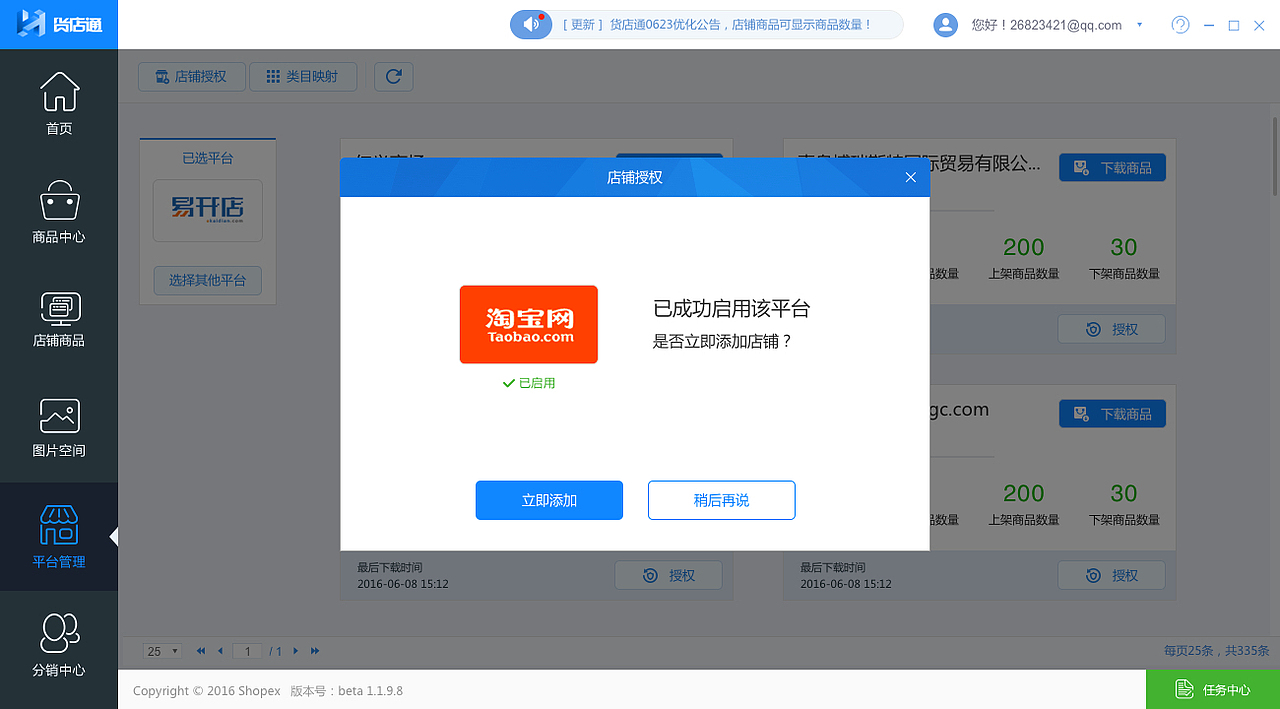Image resolution: width=1280 pixels, height=709 pixels.
Task: Go to 店铺商品 sidebar section
Action: (59, 320)
